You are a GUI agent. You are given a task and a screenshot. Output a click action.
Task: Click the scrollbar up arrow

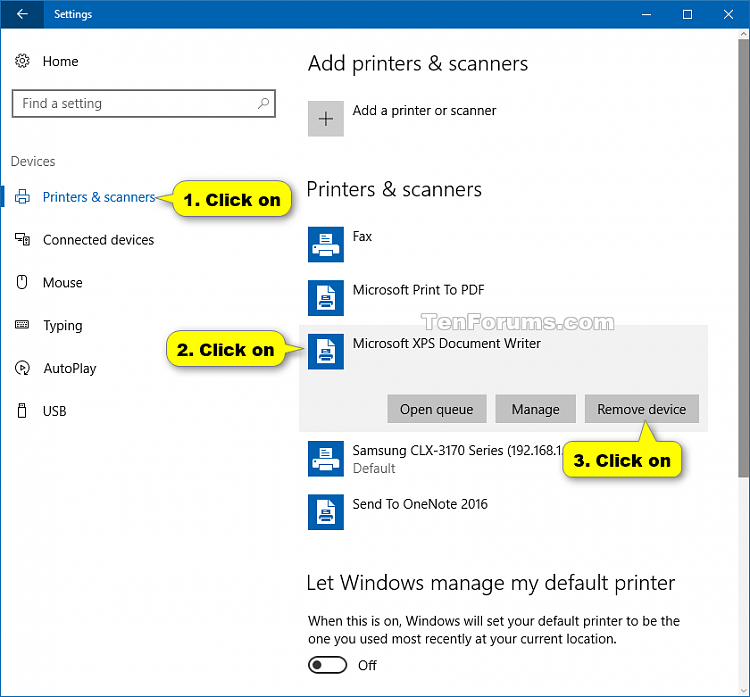pyautogui.click(x=744, y=34)
